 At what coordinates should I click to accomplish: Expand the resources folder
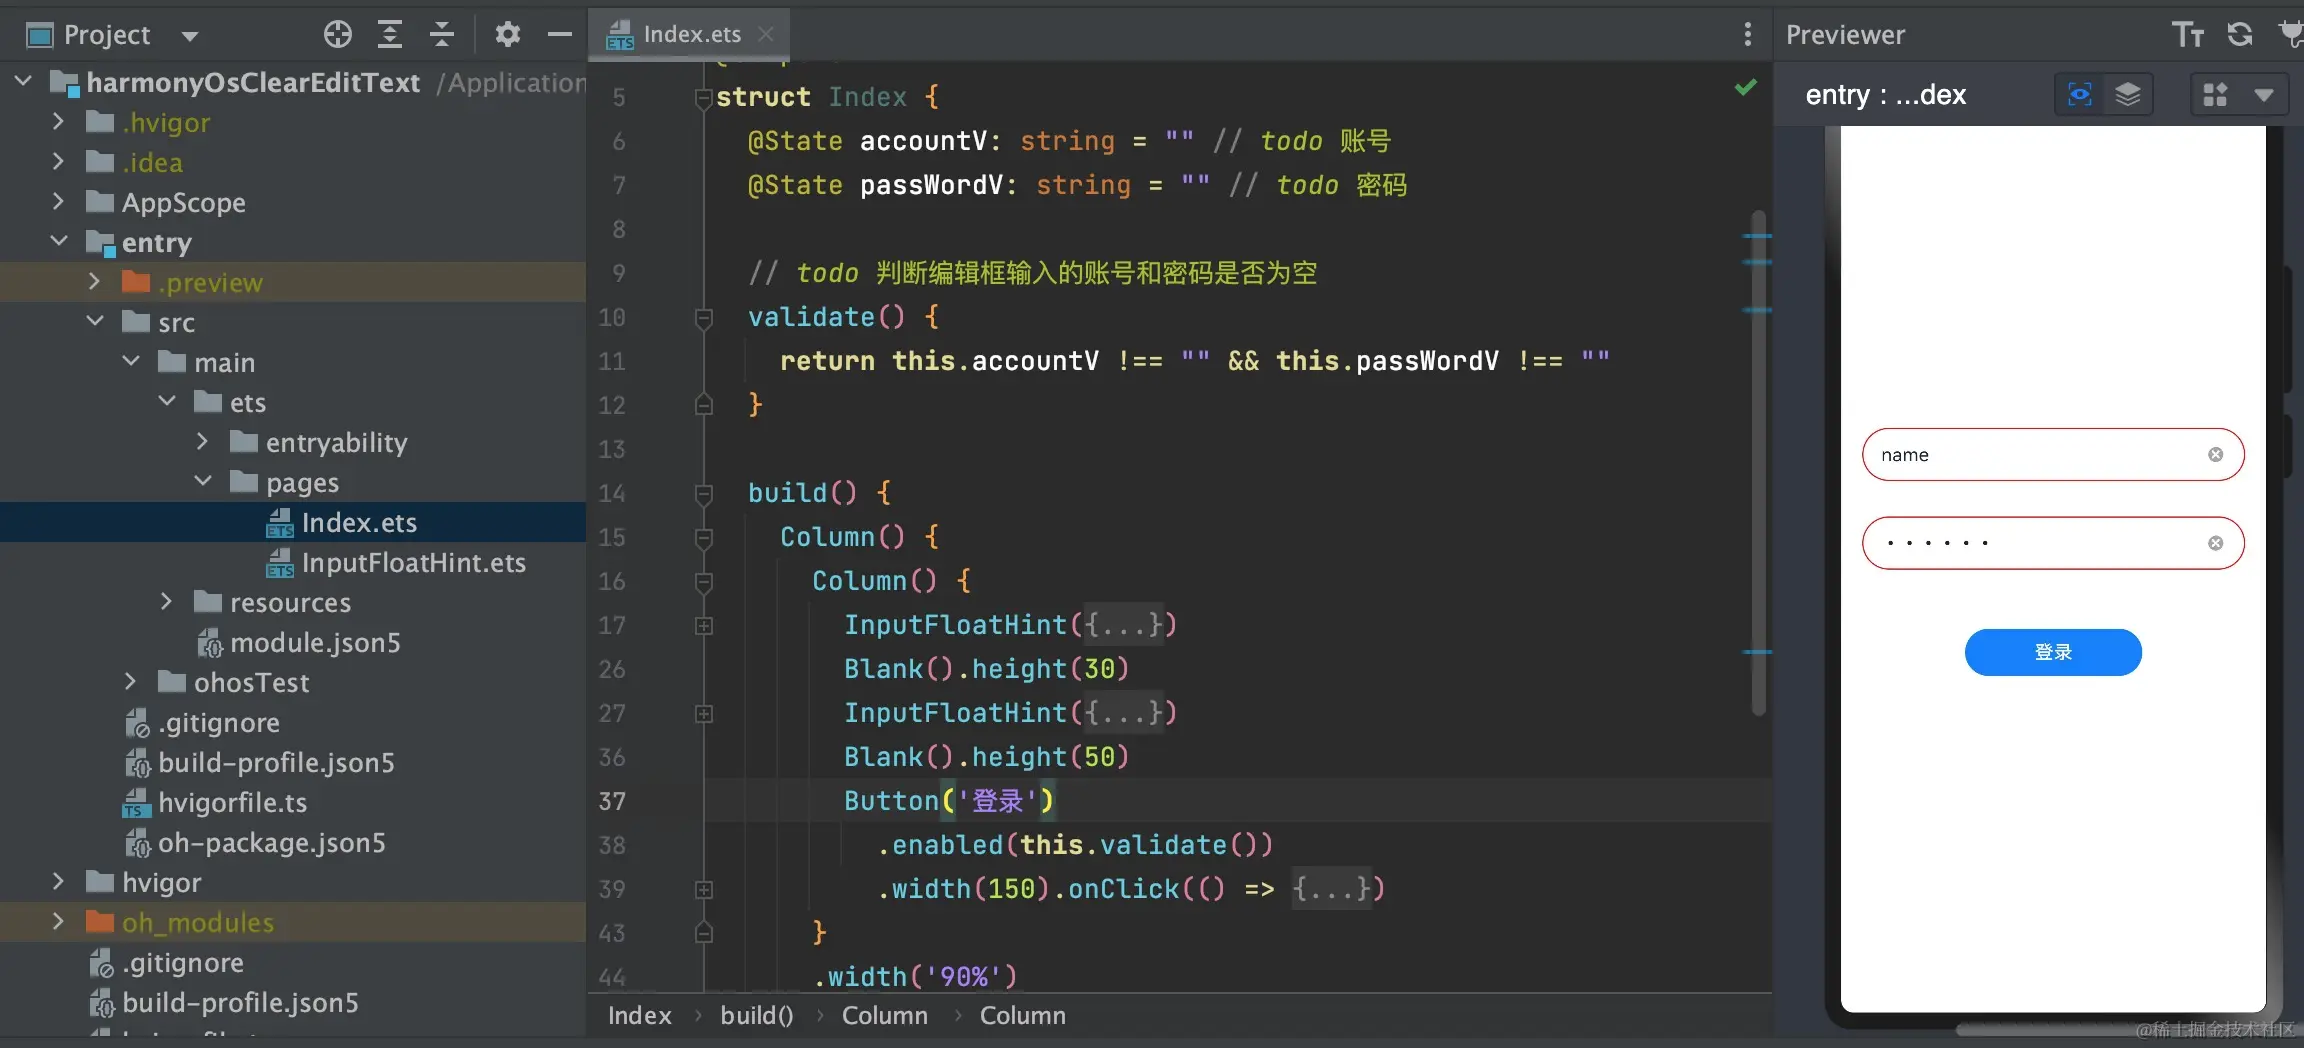click(x=166, y=601)
